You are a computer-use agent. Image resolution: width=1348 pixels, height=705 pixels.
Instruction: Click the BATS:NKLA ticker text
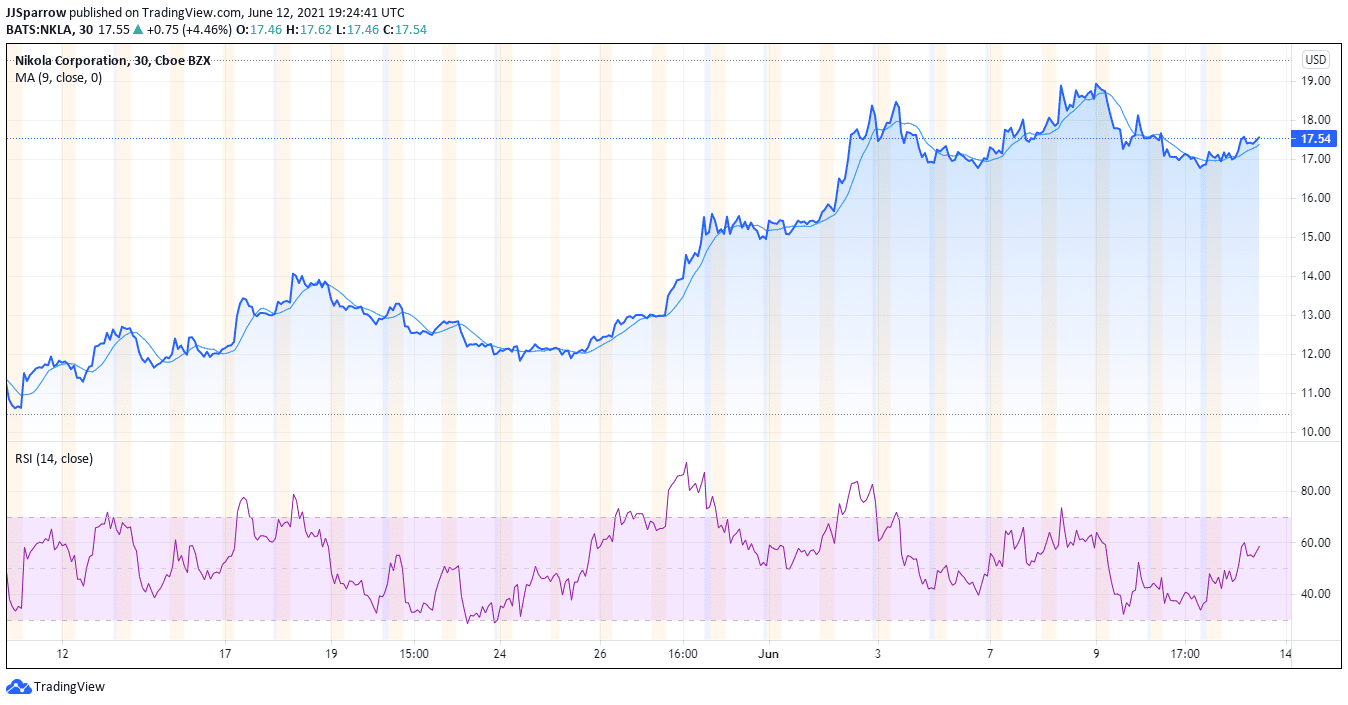(40, 30)
